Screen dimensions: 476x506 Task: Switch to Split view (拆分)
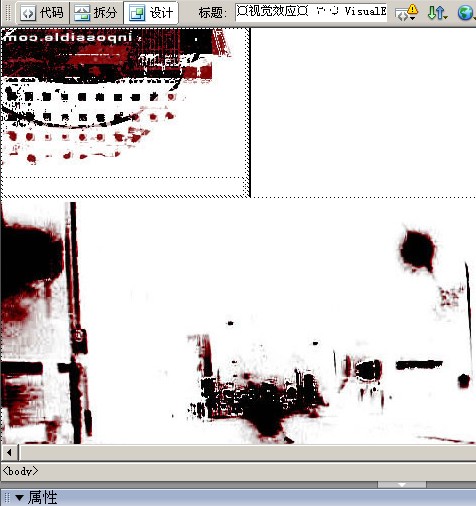[96, 13]
